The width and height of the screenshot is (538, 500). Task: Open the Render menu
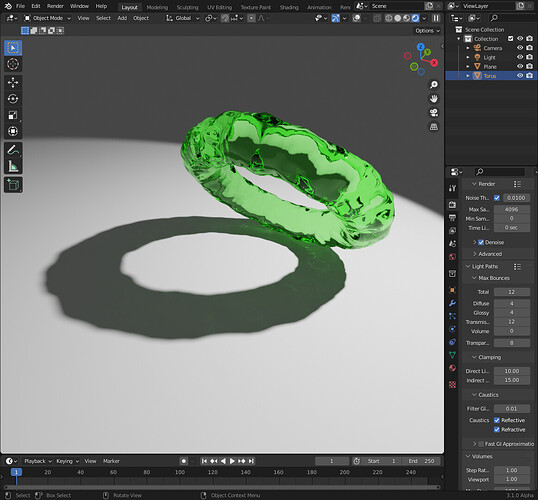tap(55, 6)
